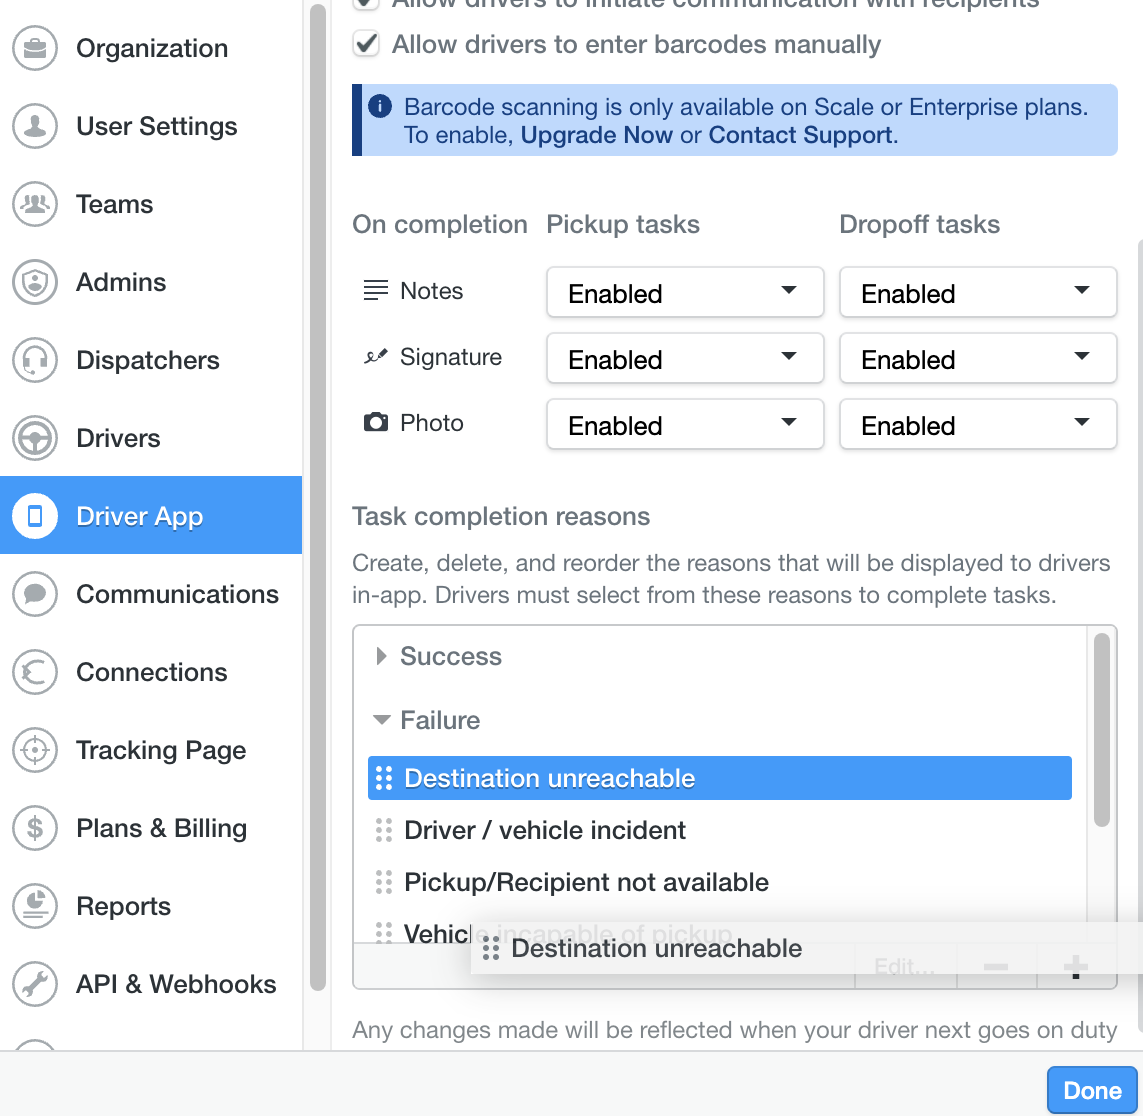The width and height of the screenshot is (1143, 1116).
Task: Click the API & Webhooks wrench icon
Action: pyautogui.click(x=34, y=984)
